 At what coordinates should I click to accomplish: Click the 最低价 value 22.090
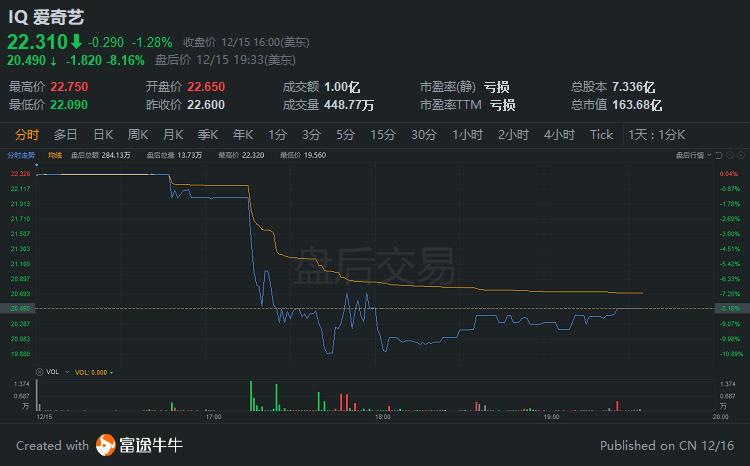tap(69, 104)
